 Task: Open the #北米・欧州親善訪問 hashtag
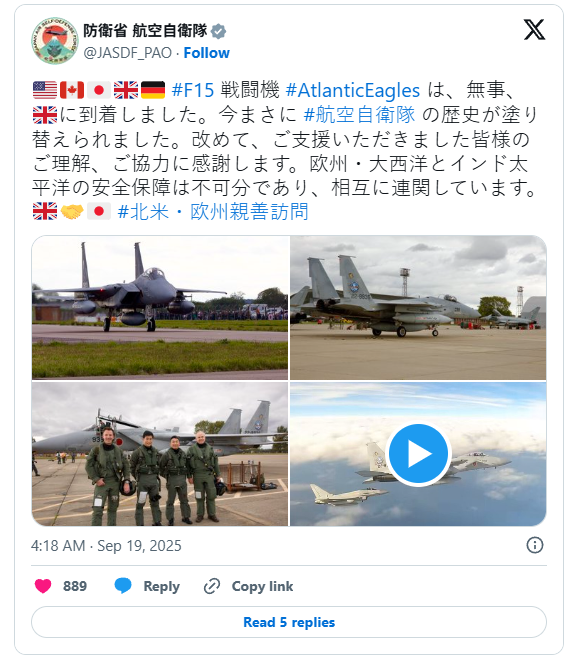coord(213,211)
